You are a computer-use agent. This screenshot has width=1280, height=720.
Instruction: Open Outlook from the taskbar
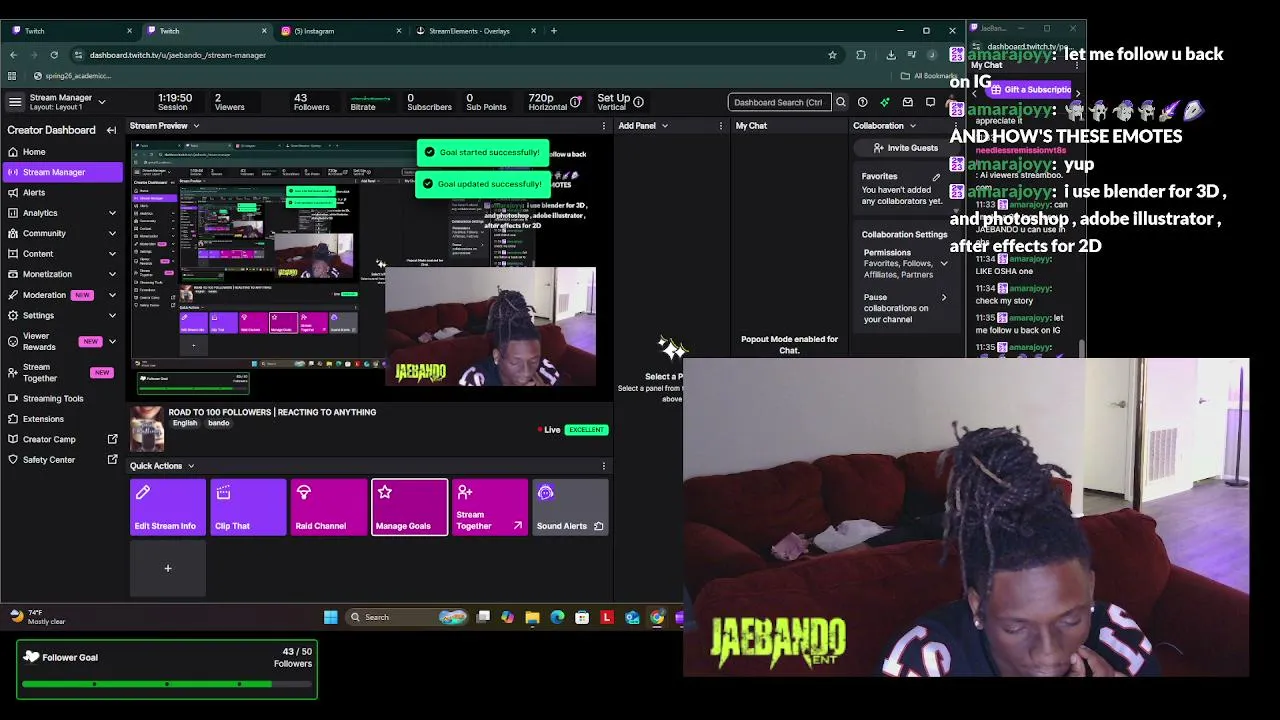pyautogui.click(x=632, y=617)
